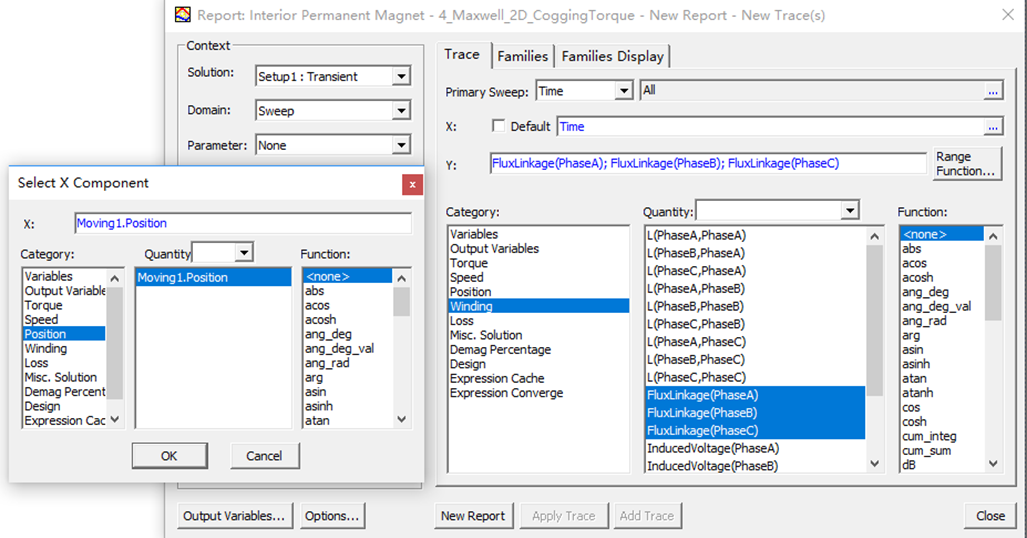Image resolution: width=1027 pixels, height=538 pixels.
Task: Click the down arrow of the dialog Function scrollbar
Action: pyautogui.click(x=401, y=419)
